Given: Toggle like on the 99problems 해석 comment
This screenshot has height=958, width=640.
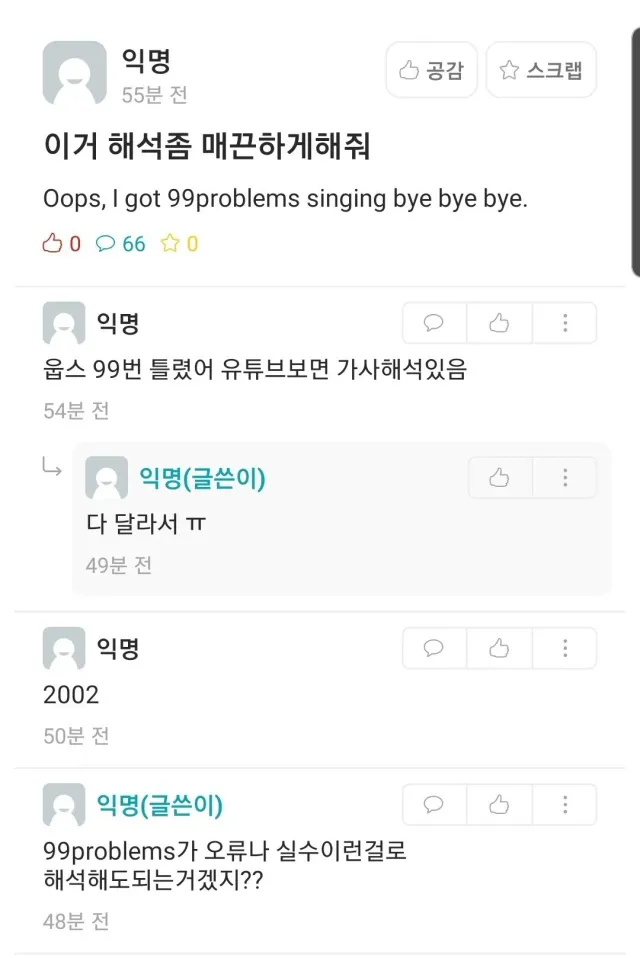Looking at the screenshot, I should coord(499,805).
